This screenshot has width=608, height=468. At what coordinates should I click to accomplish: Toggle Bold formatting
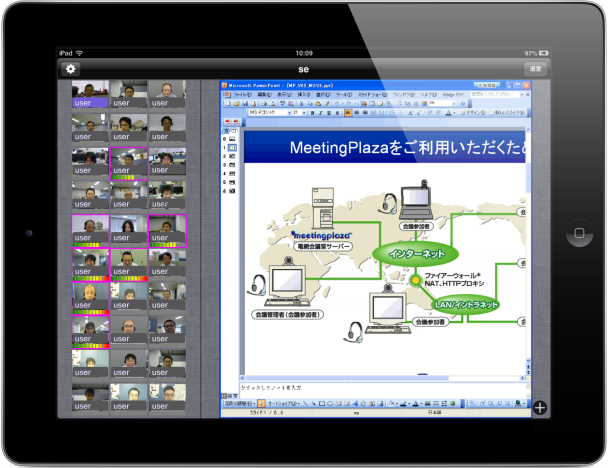312,113
